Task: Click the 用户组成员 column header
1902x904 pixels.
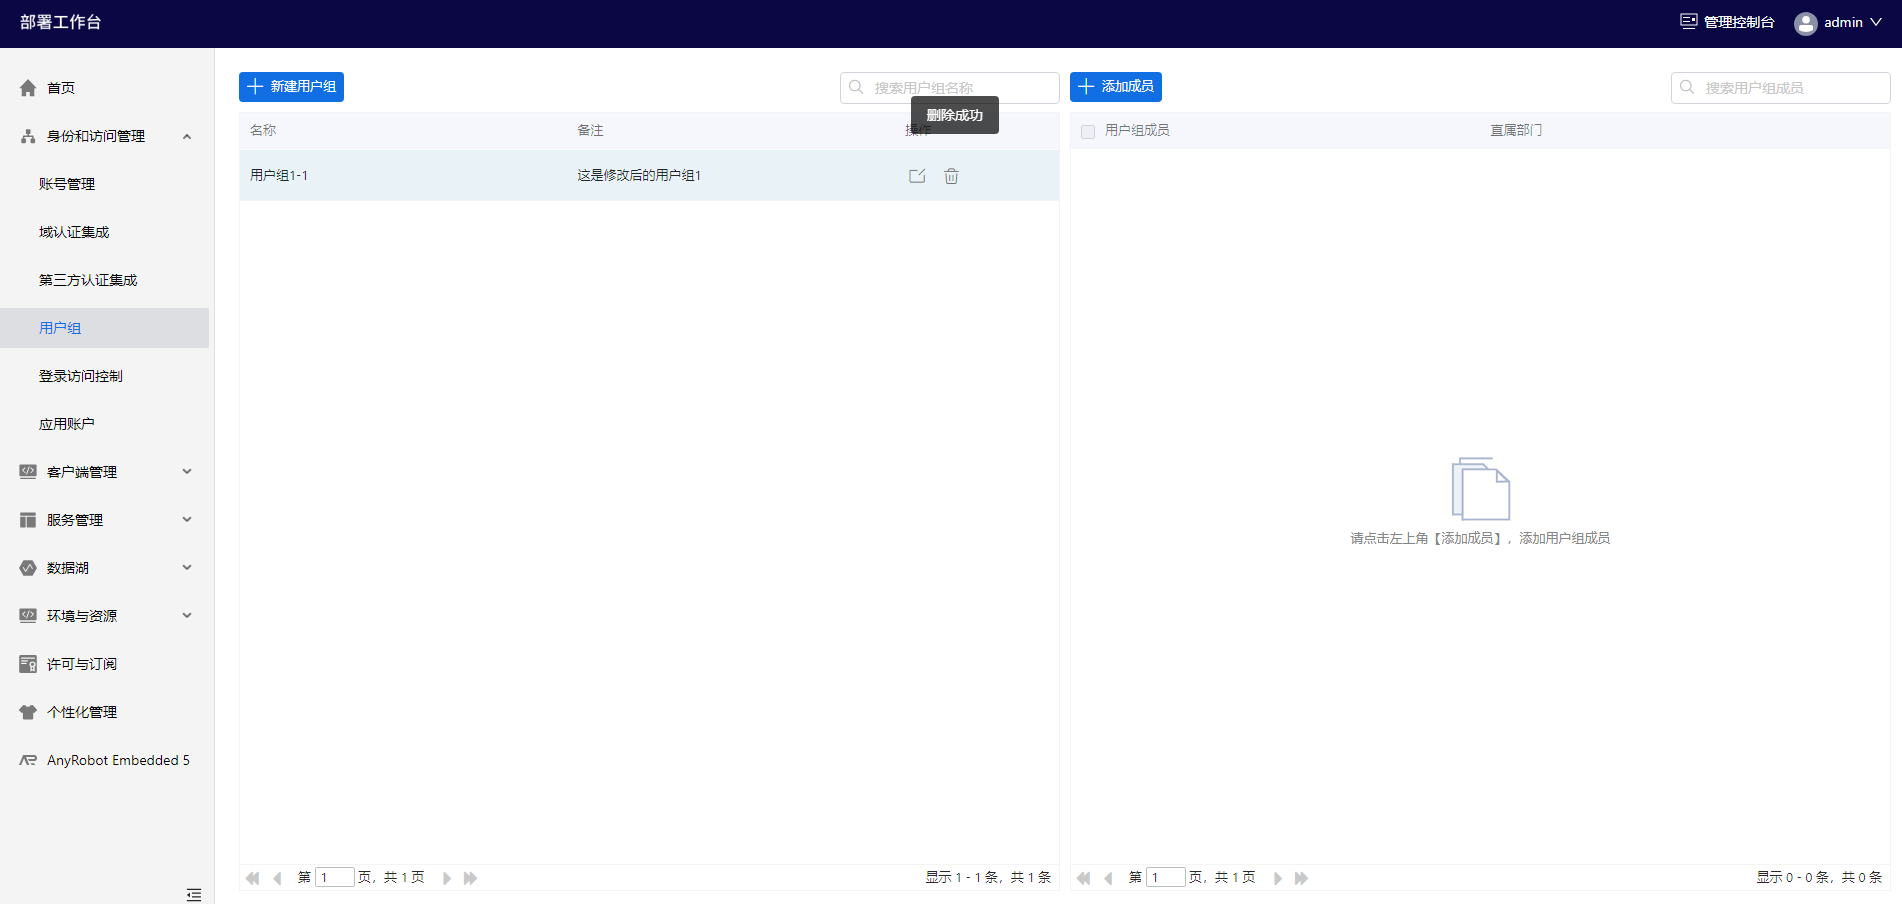Action: click(1137, 130)
